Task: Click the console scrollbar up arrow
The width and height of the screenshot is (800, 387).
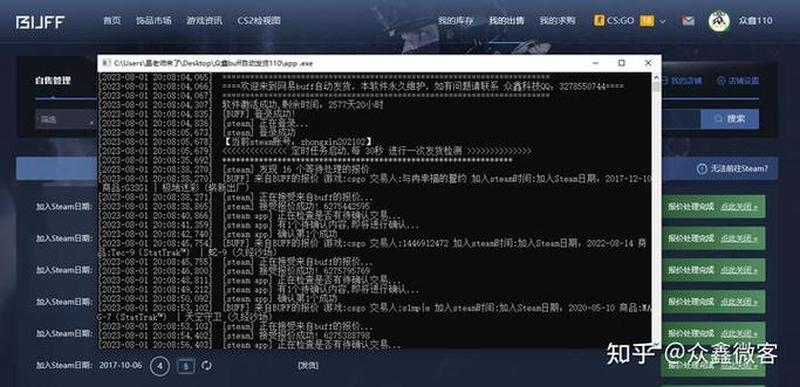Action: (656, 77)
